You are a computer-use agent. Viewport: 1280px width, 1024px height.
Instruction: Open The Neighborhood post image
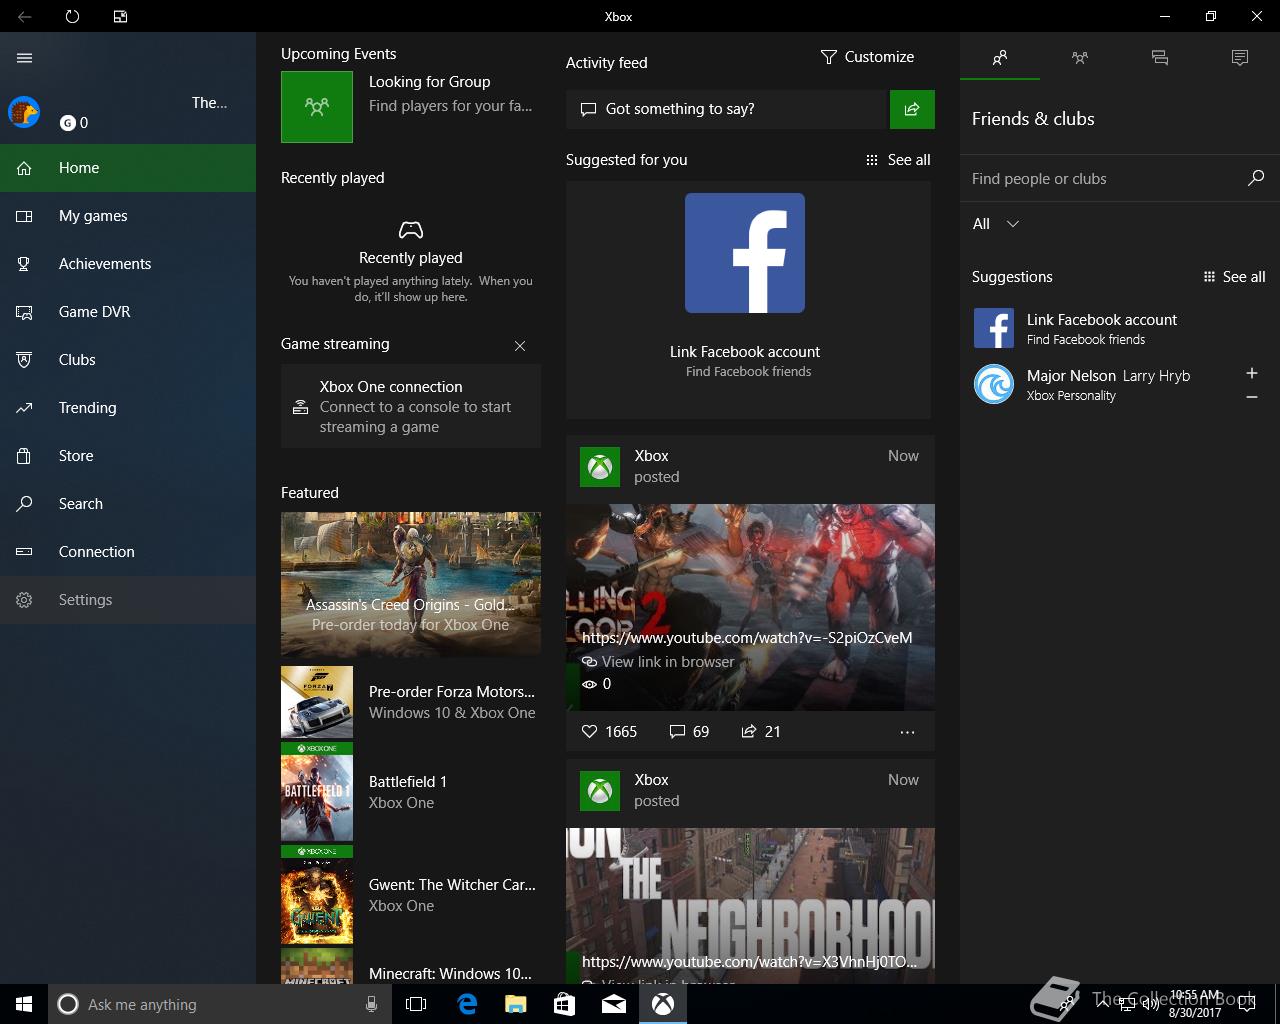tap(750, 905)
